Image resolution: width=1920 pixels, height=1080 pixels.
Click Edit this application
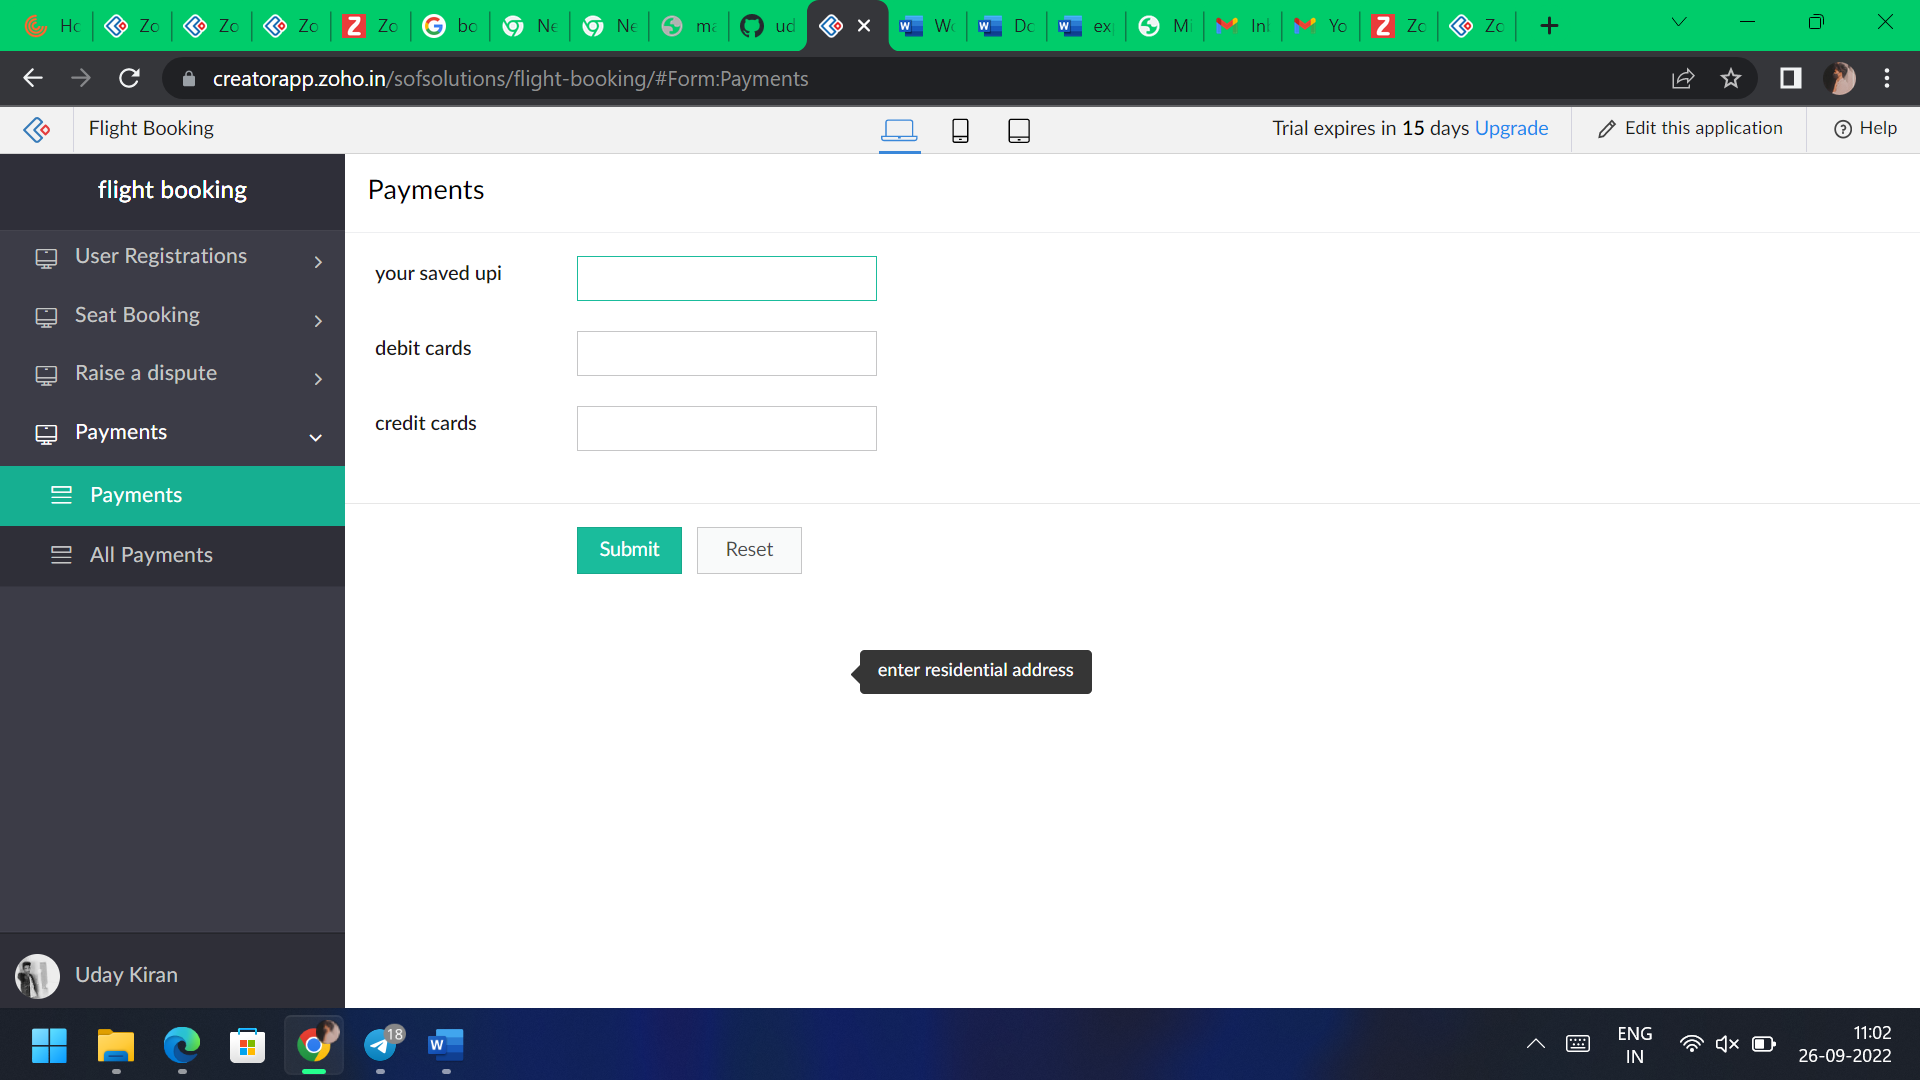click(1689, 128)
